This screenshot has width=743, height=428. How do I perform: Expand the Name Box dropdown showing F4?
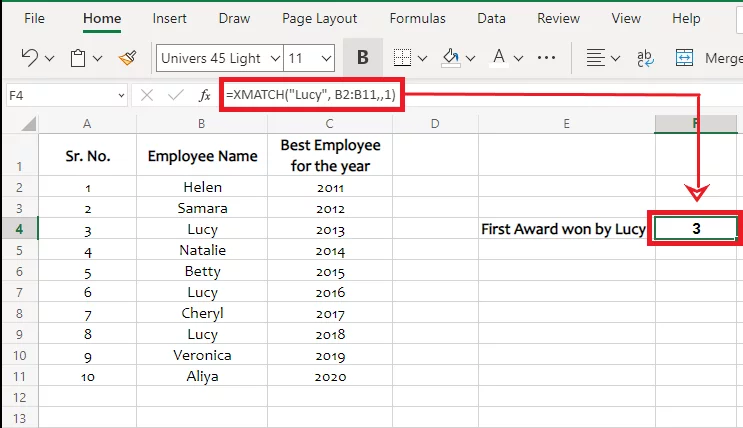(x=121, y=96)
